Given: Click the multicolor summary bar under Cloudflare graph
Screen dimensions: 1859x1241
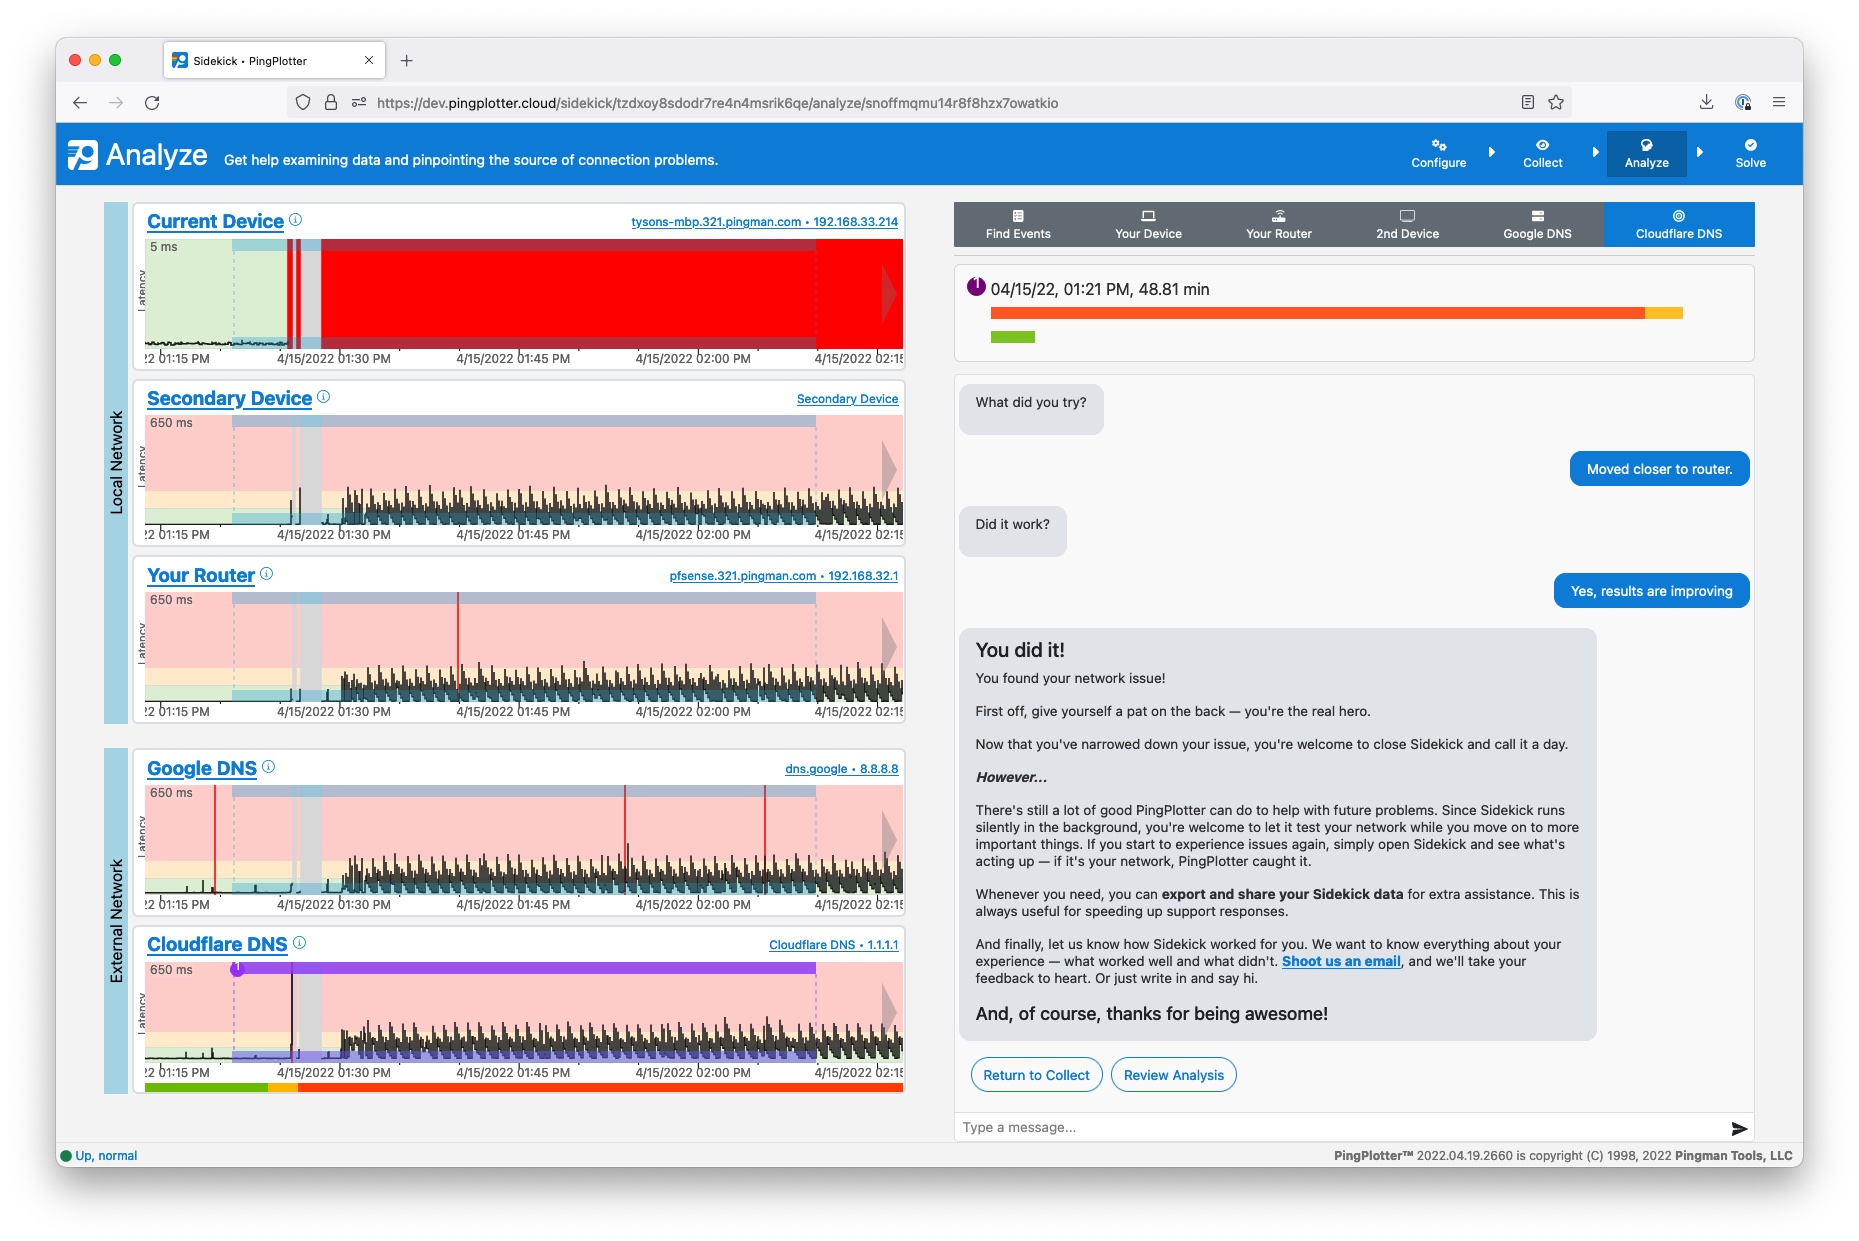Looking at the screenshot, I should pyautogui.click(x=524, y=1087).
